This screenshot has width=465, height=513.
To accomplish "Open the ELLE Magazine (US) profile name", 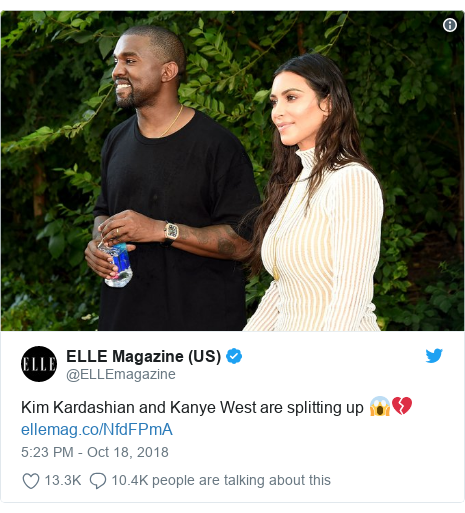I will 143,356.
